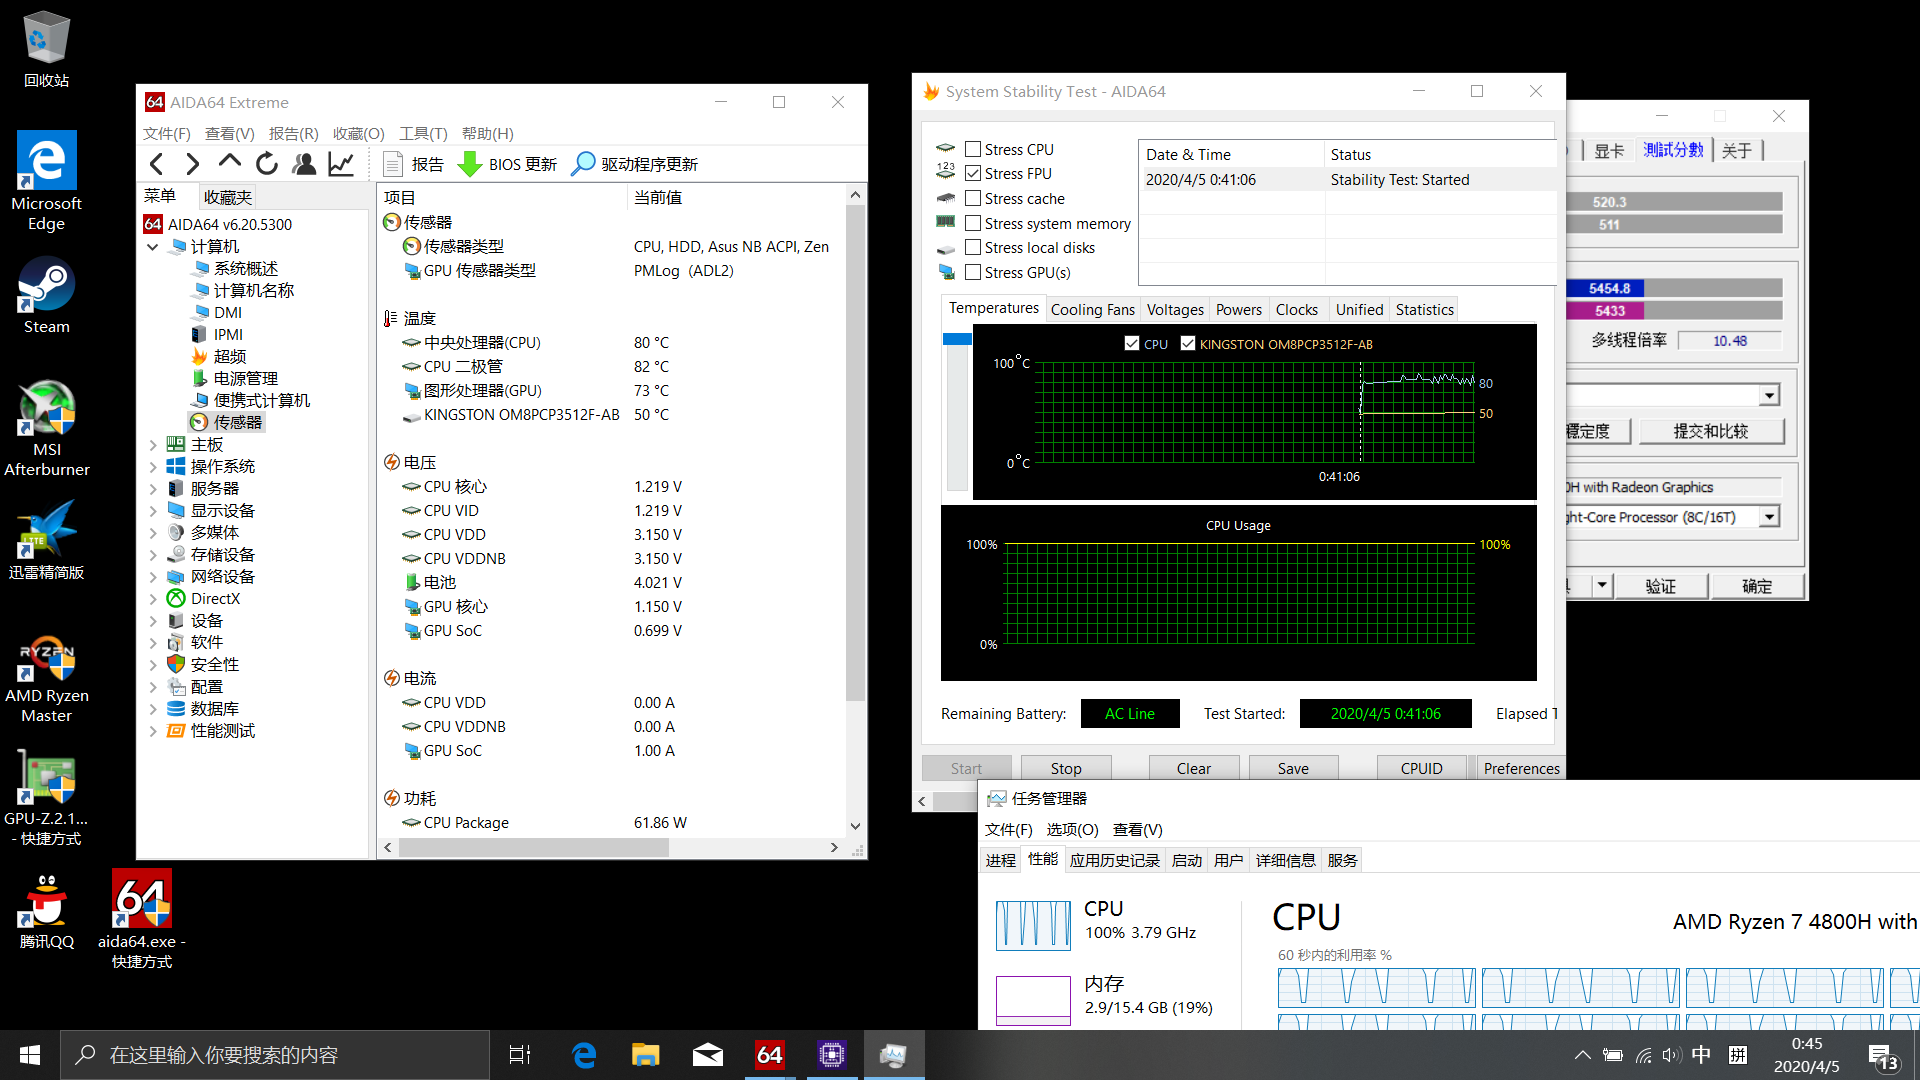Screen dimensions: 1920x1080
Task: Open Edge from the taskbar
Action: click(584, 1055)
